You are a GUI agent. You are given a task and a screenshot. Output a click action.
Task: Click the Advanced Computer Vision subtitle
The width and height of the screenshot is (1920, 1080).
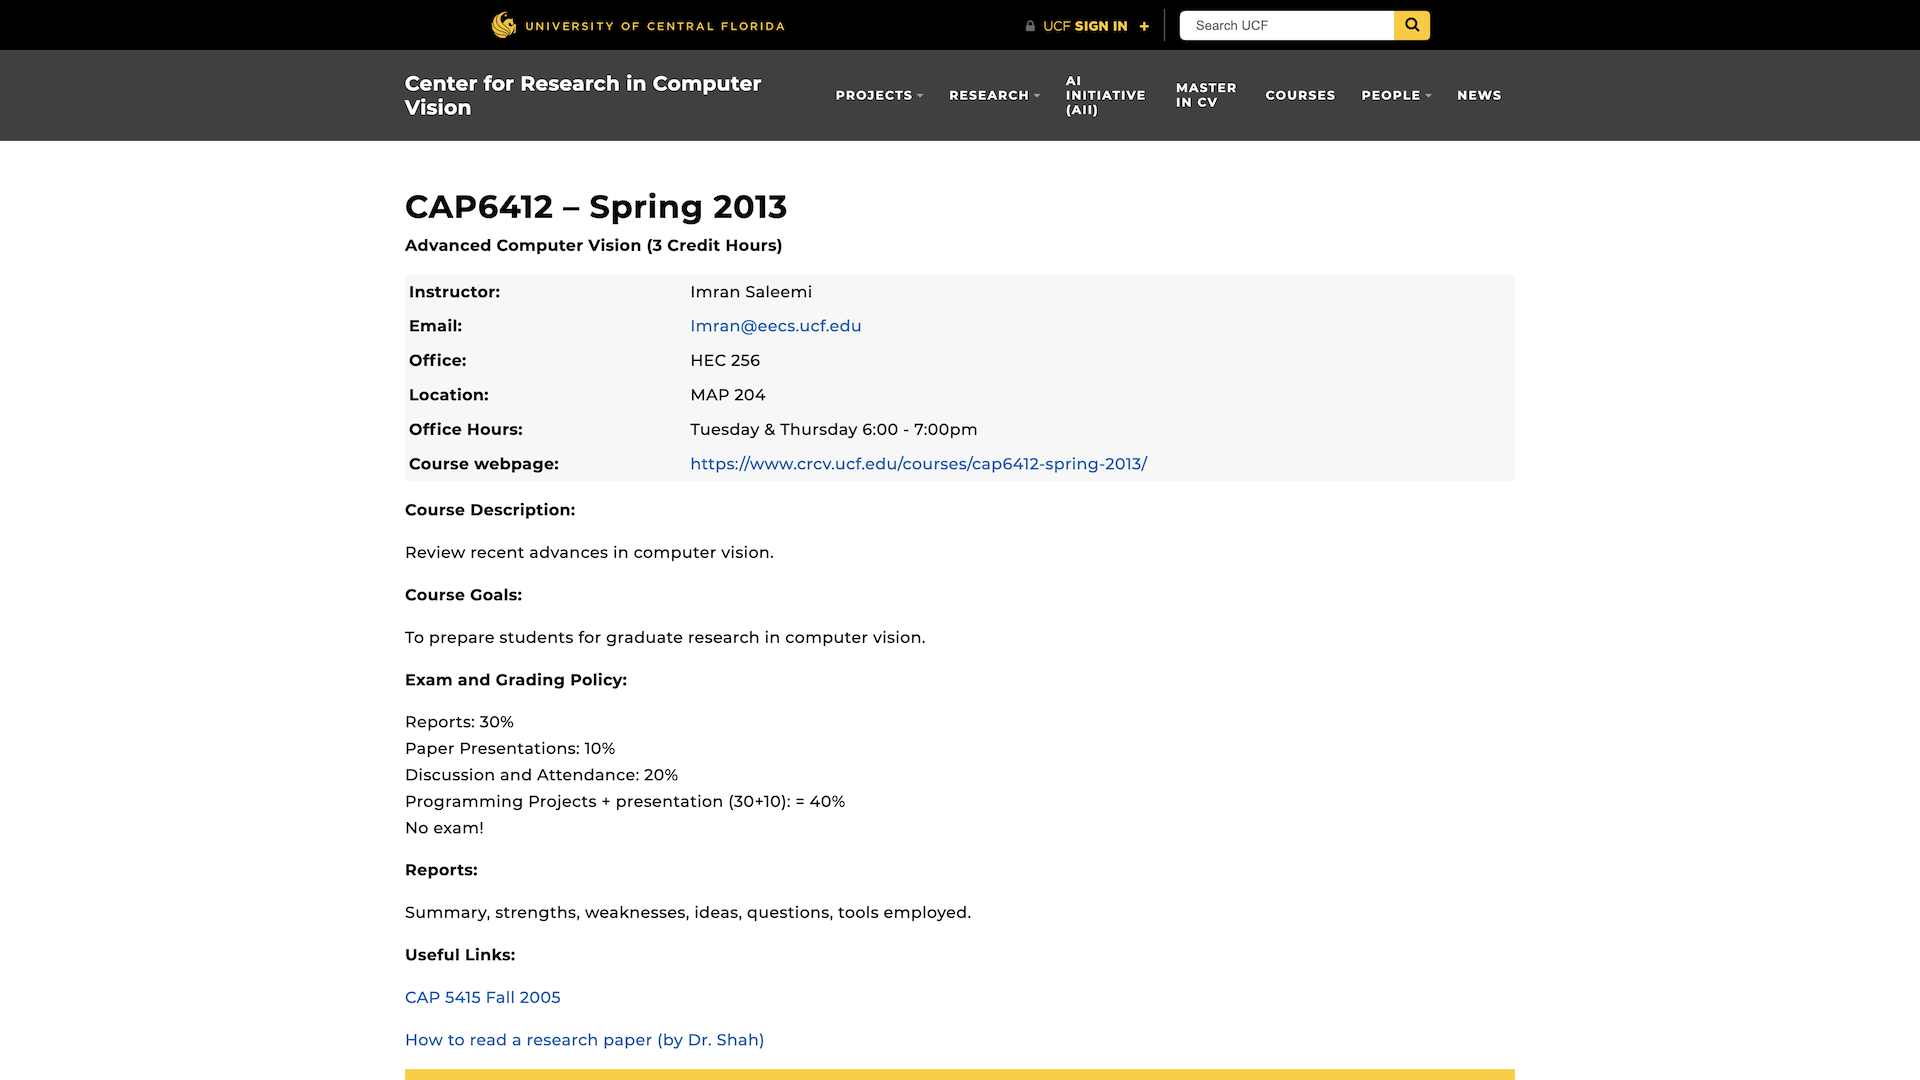[594, 246]
